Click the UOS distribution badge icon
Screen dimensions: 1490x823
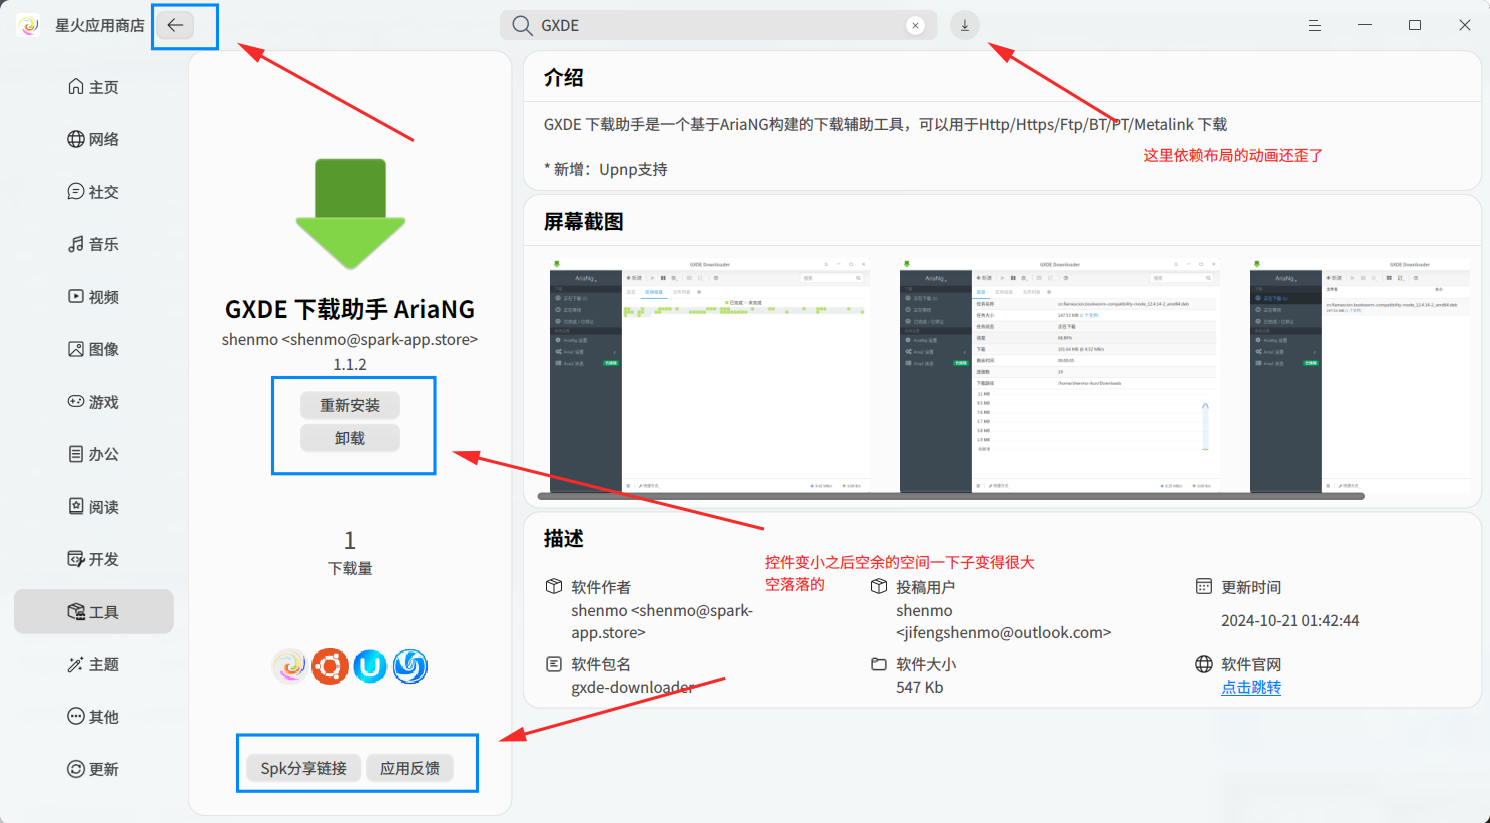370,666
